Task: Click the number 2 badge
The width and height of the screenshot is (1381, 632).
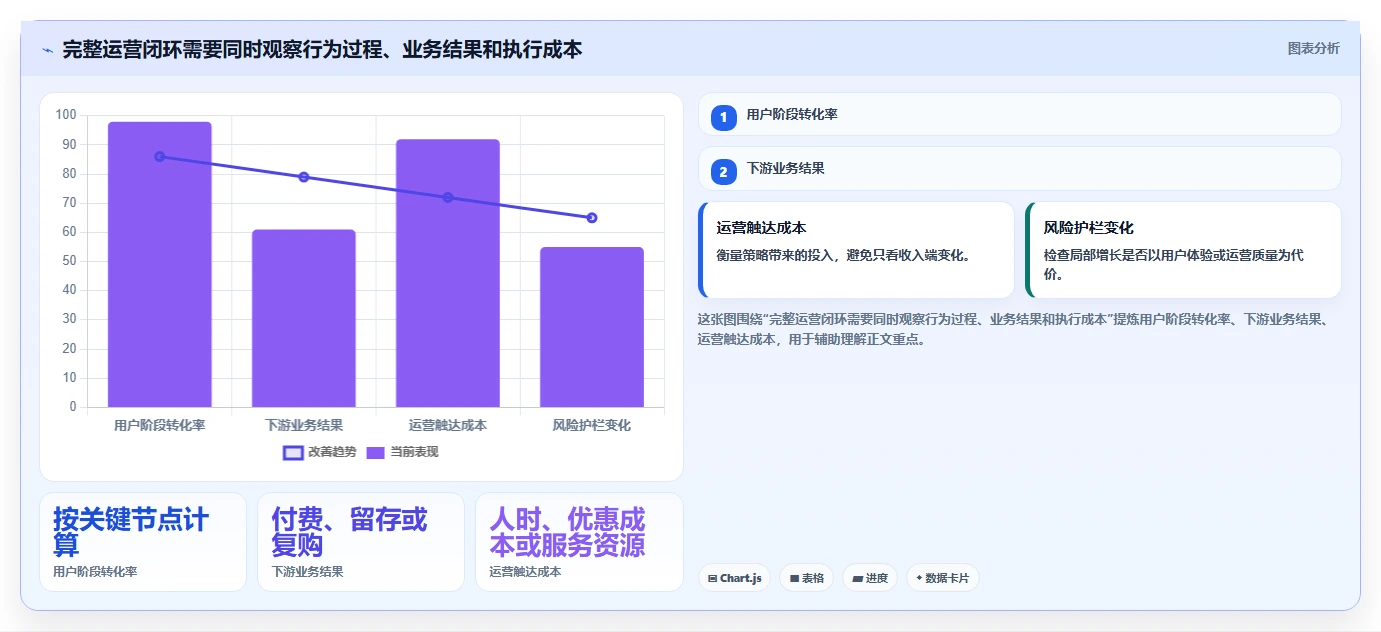Action: (724, 172)
